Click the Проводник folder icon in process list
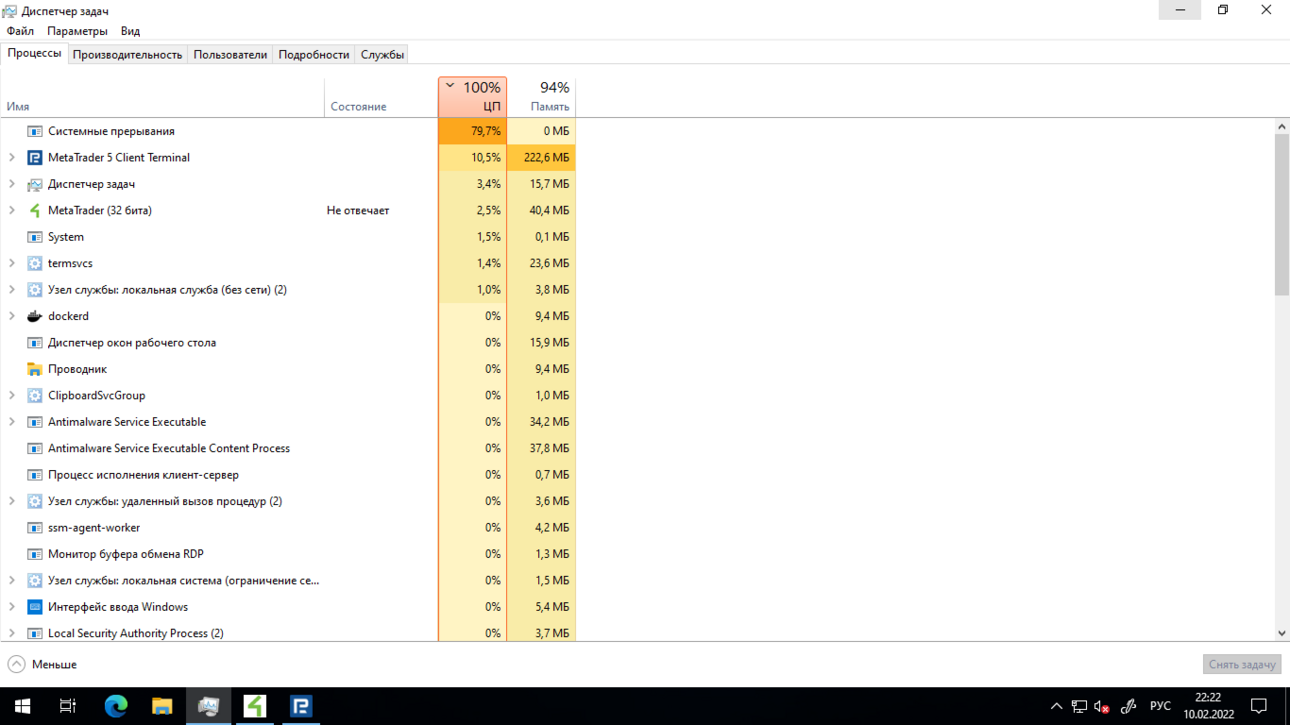The width and height of the screenshot is (1290, 725). pos(35,369)
